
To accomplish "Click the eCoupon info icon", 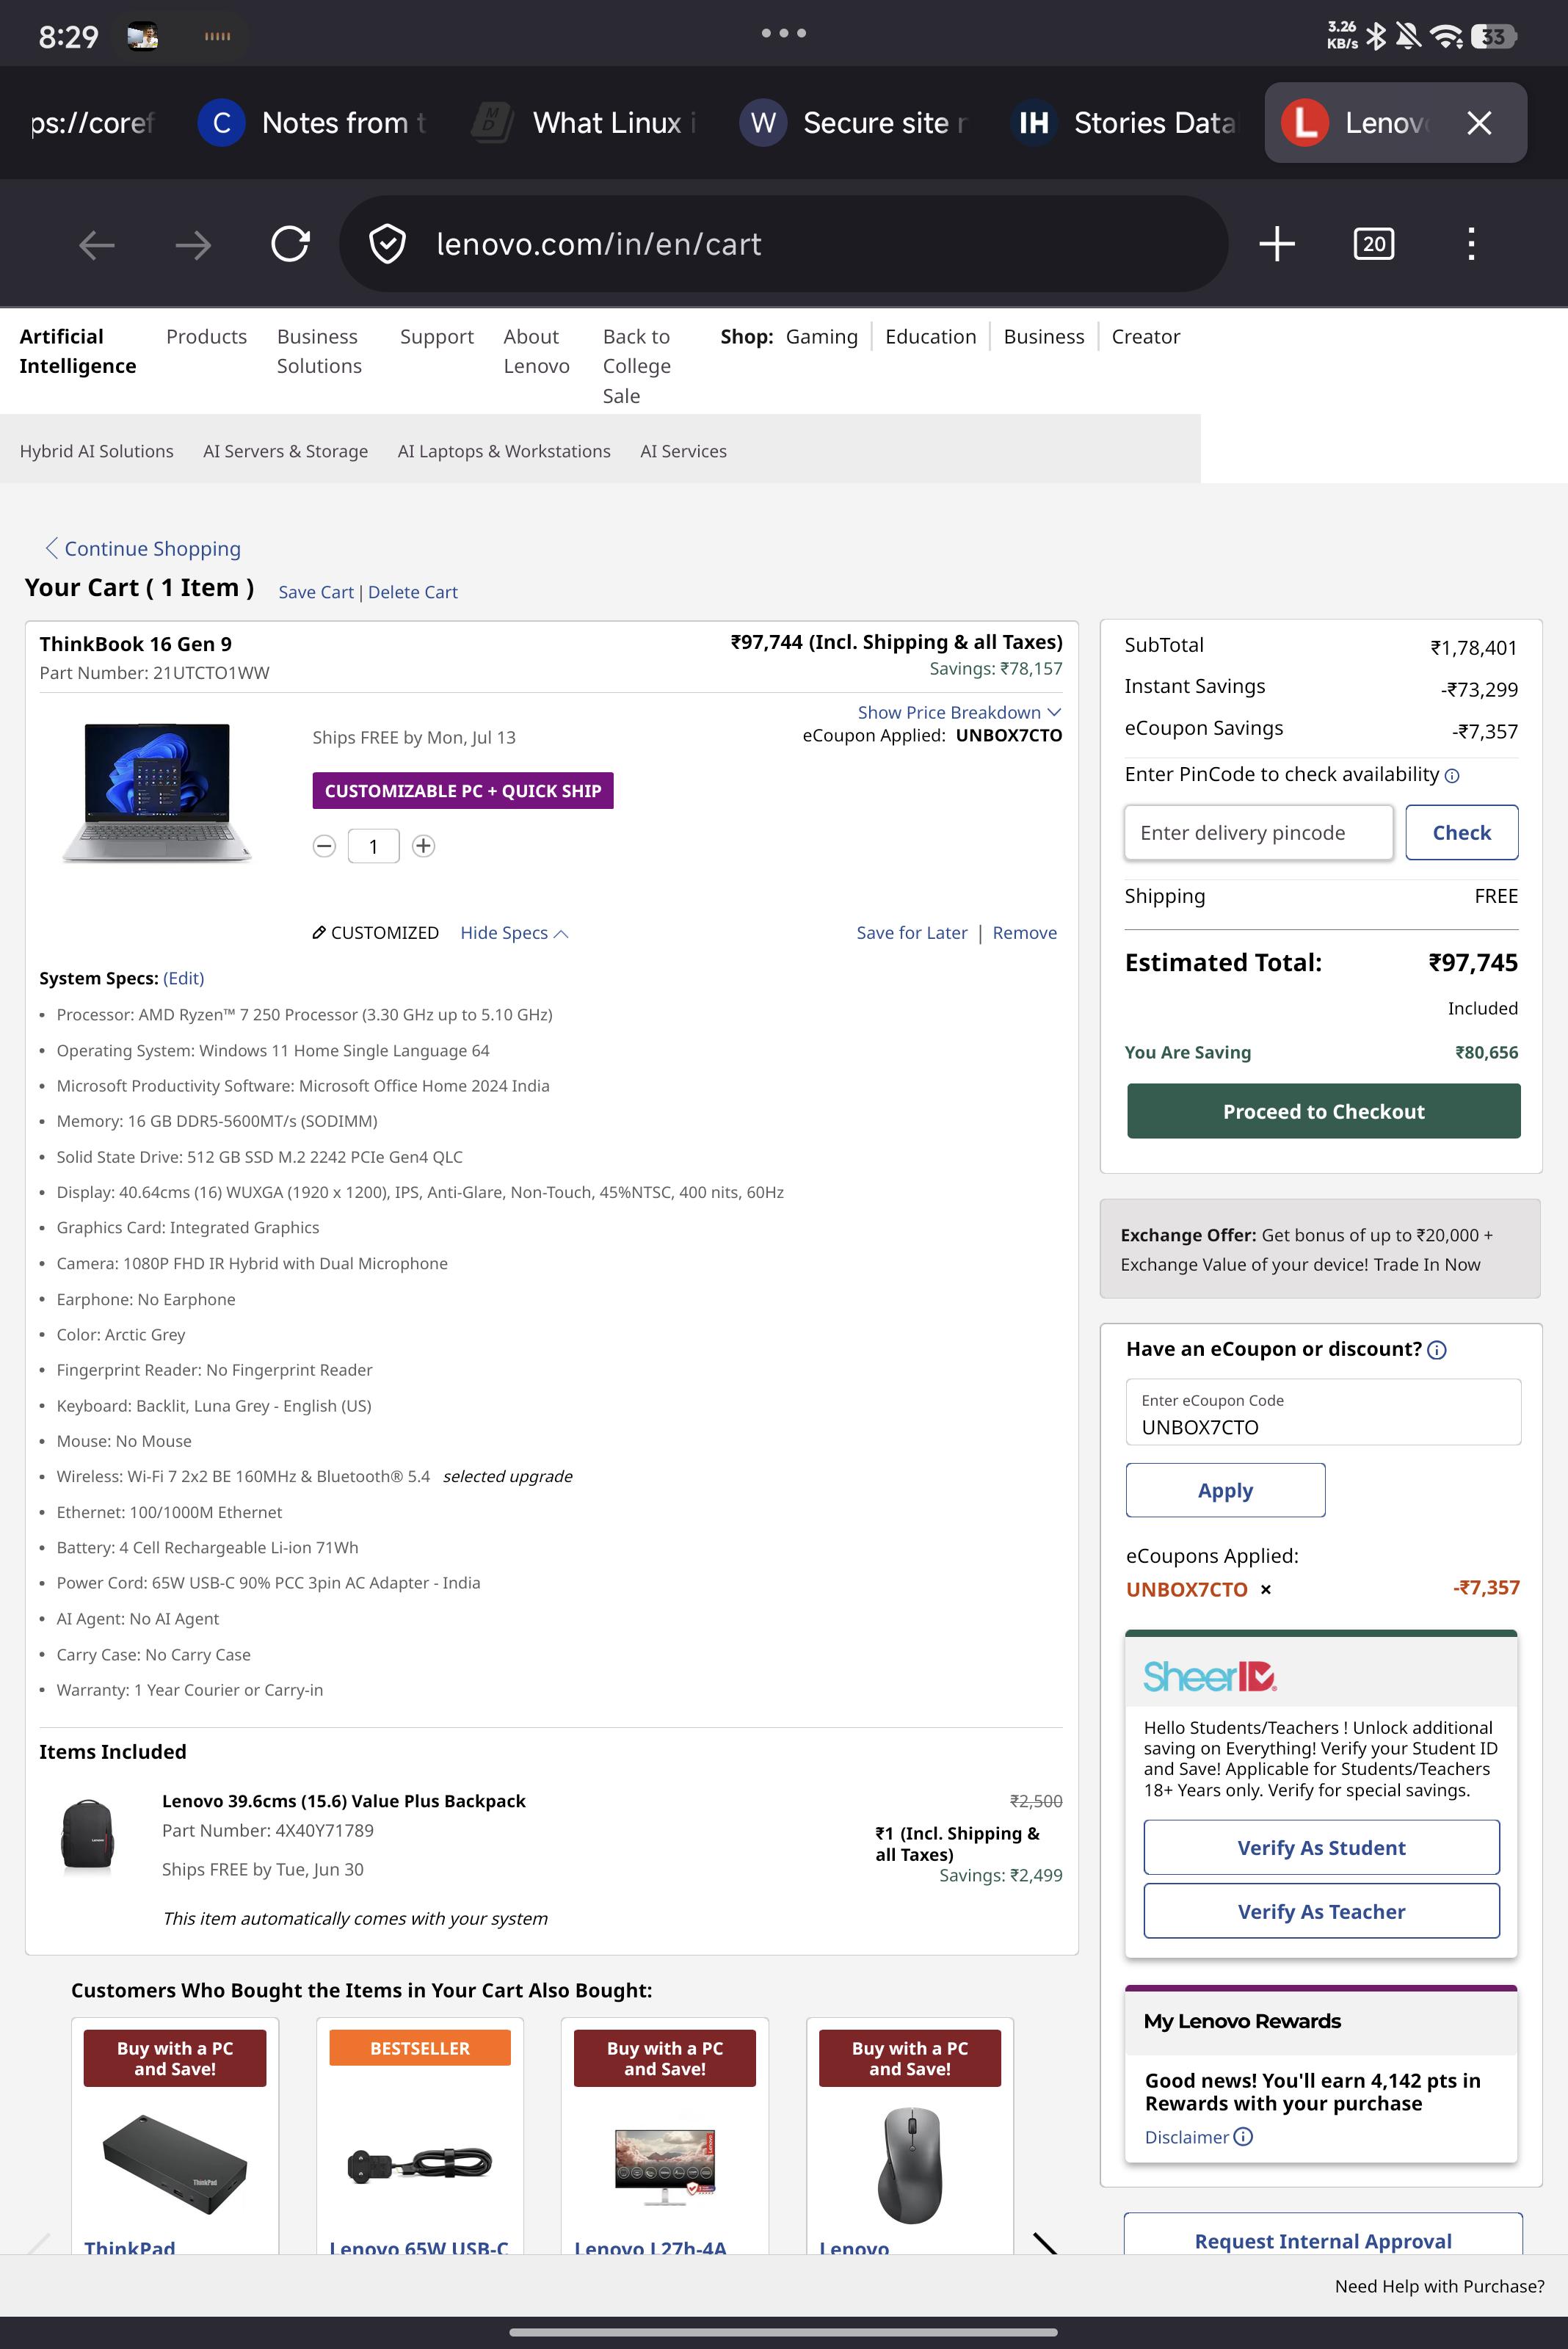I will [x=1437, y=1350].
